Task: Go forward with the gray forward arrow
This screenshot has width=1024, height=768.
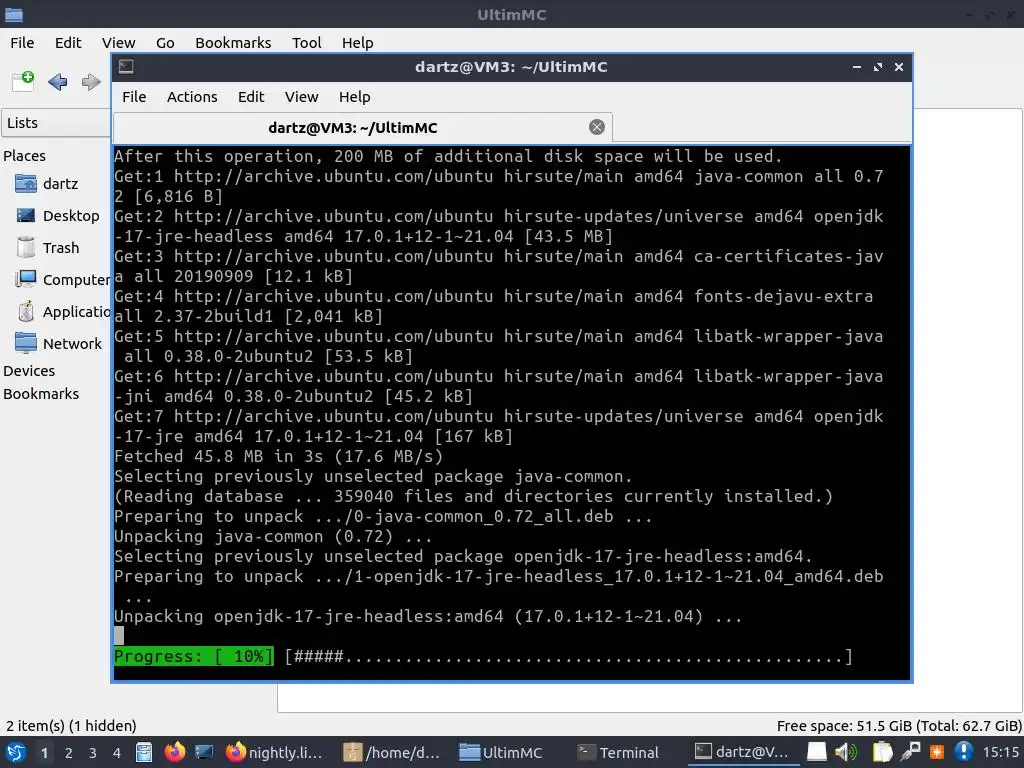Action: [x=91, y=82]
